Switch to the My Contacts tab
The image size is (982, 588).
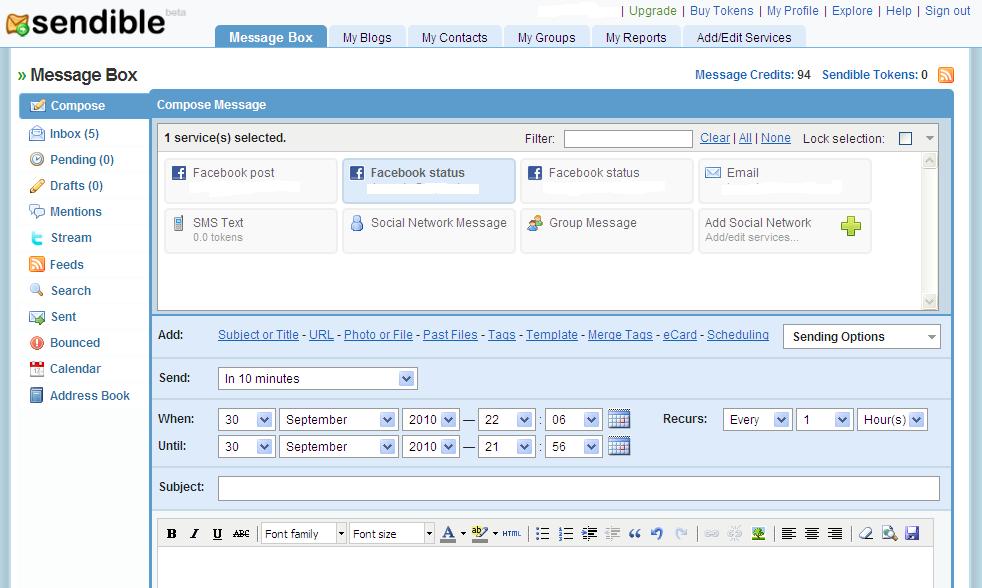pos(455,37)
